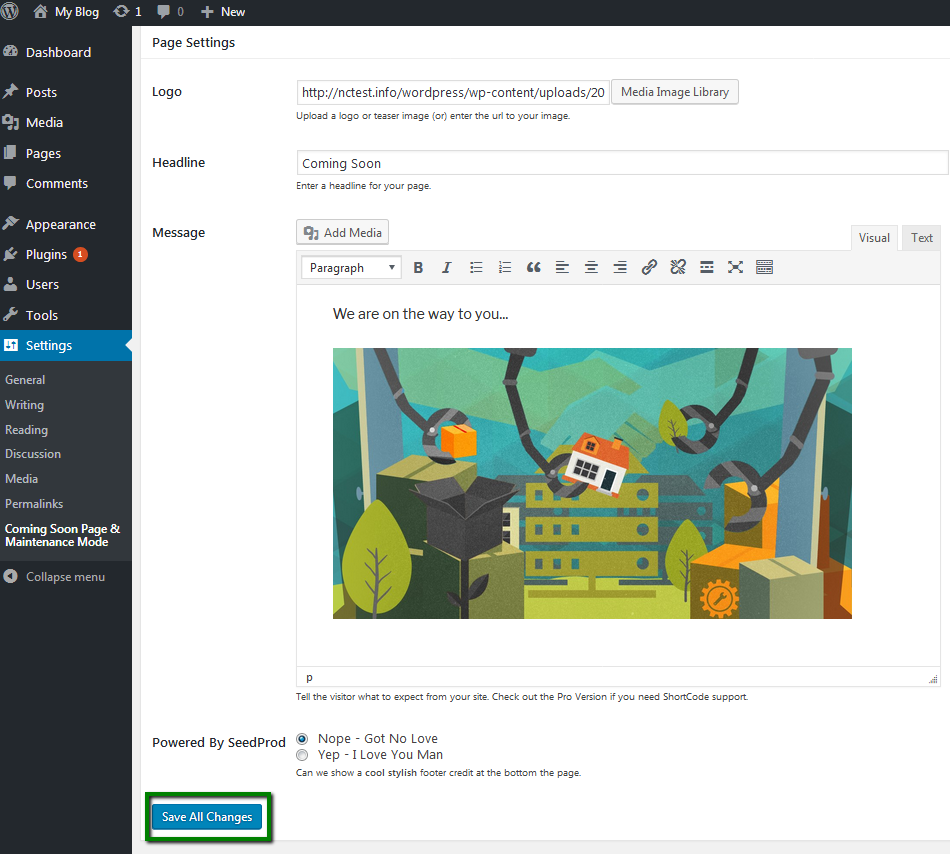Open the Appearance menu
950x854 pixels.
click(65, 224)
